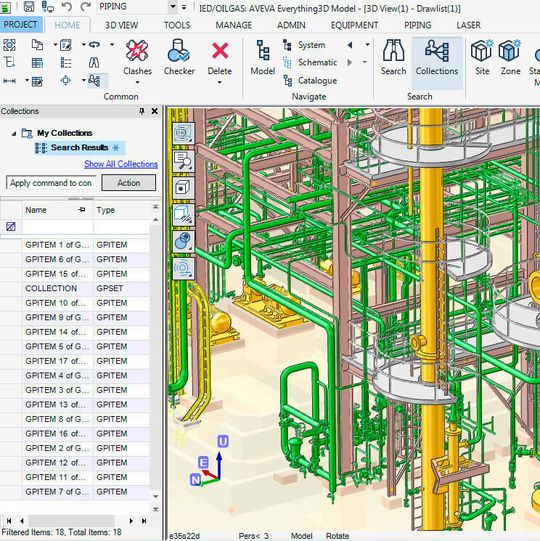
Task: Click the filter row clear icon
Action: (11, 227)
